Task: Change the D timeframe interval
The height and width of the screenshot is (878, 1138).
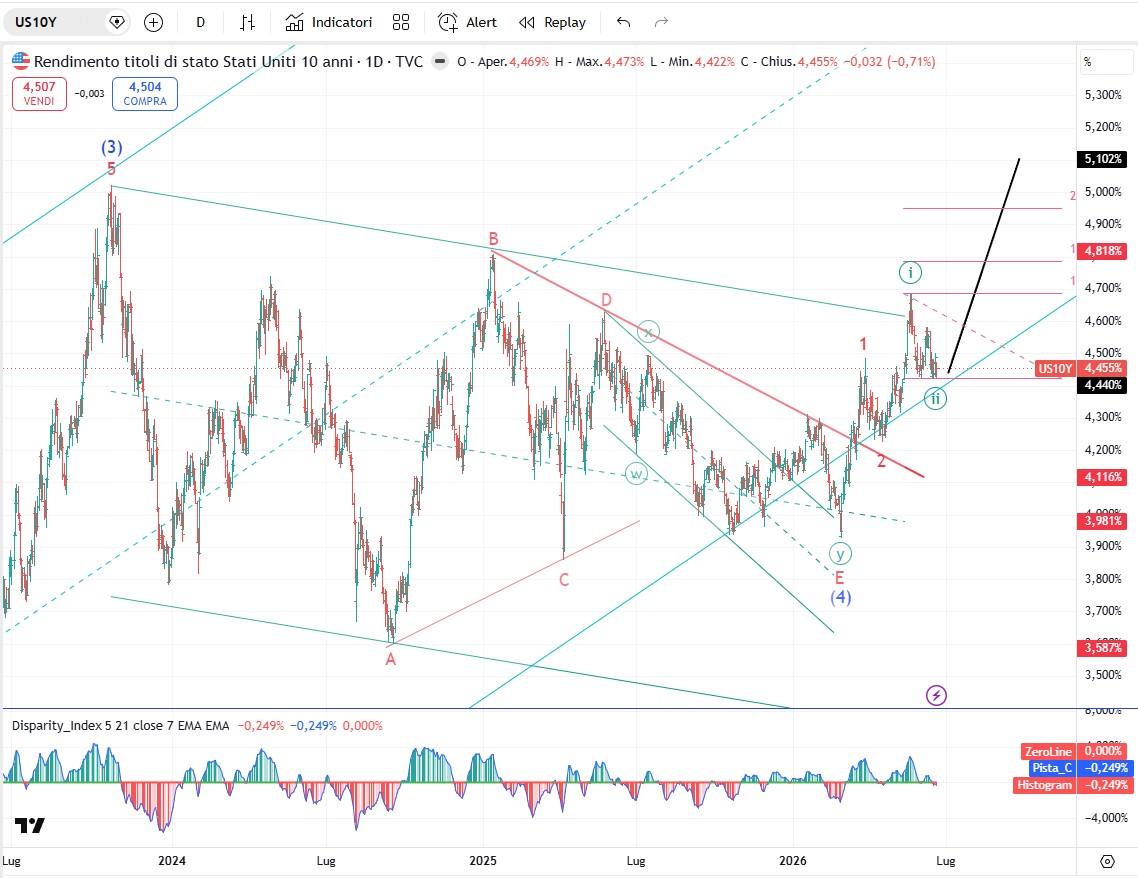Action: click(x=200, y=22)
